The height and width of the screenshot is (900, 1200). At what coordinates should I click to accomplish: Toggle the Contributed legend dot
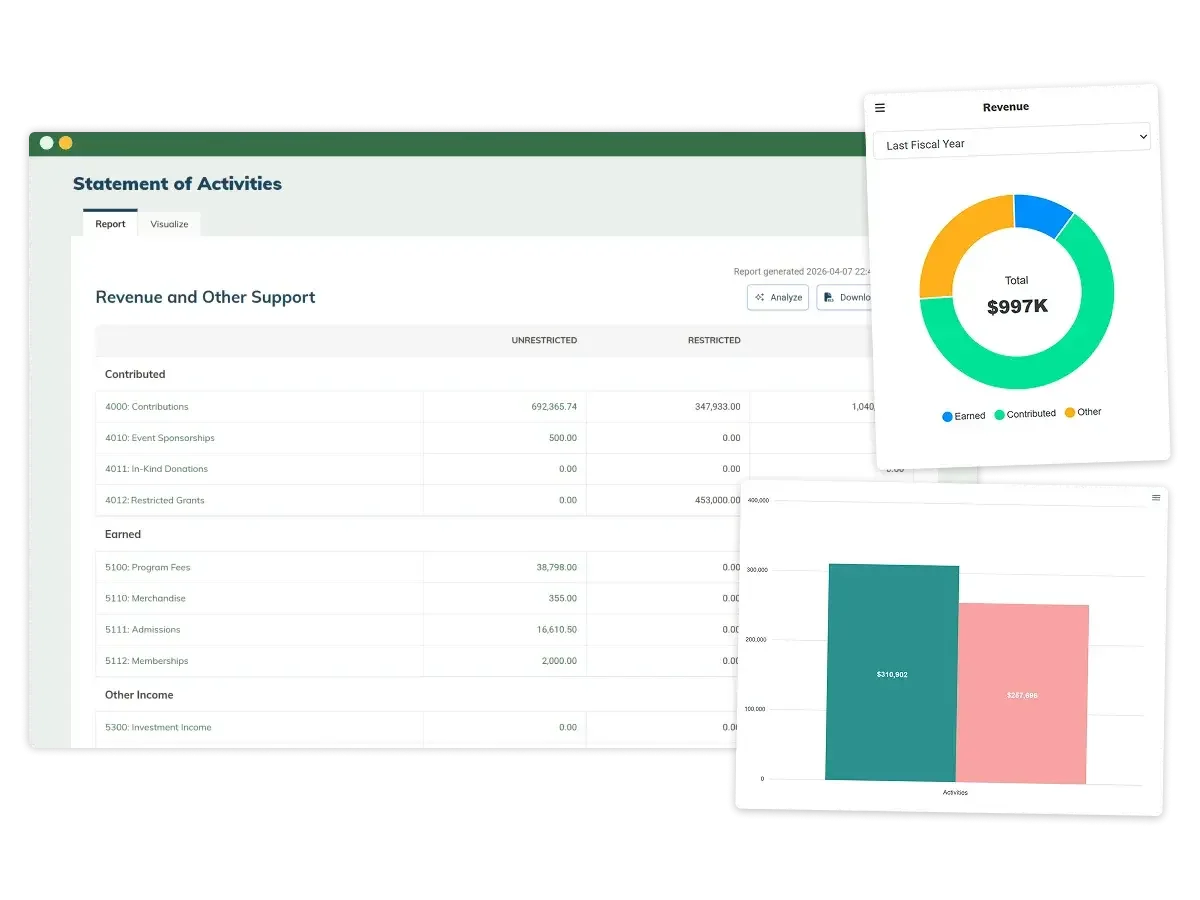[x=999, y=415]
